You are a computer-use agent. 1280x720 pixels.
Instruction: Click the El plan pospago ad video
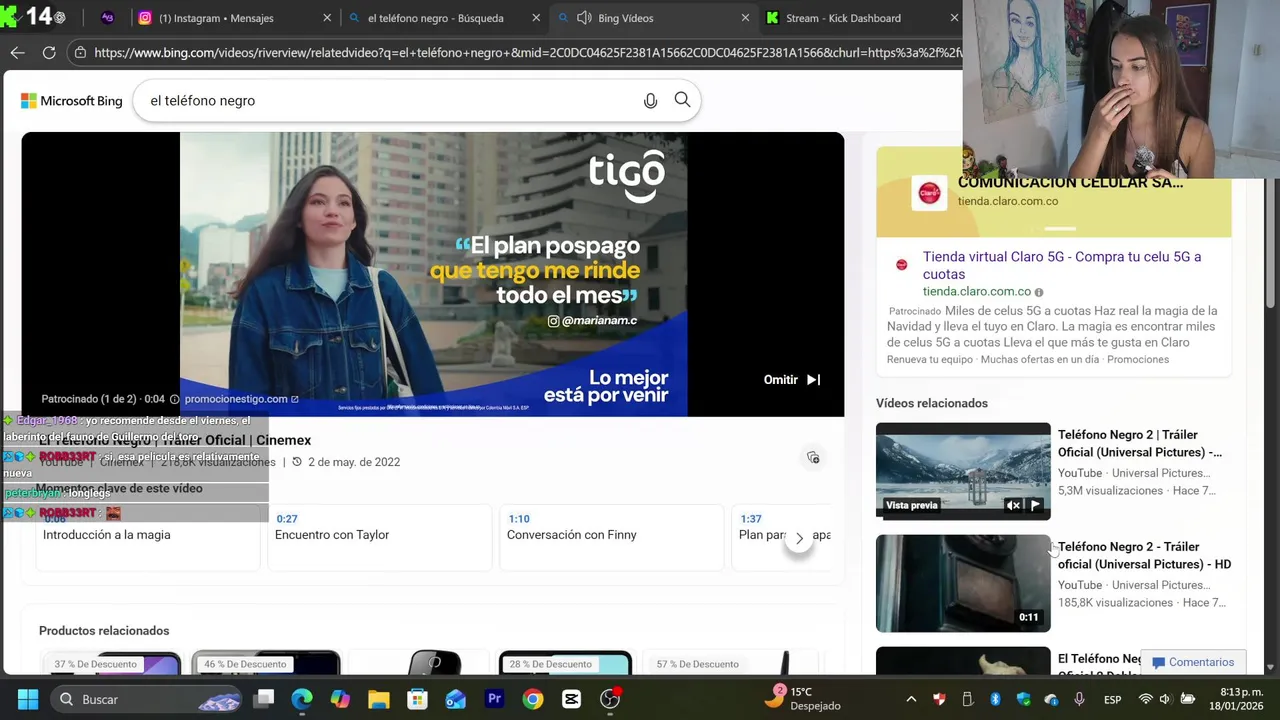[x=433, y=274]
